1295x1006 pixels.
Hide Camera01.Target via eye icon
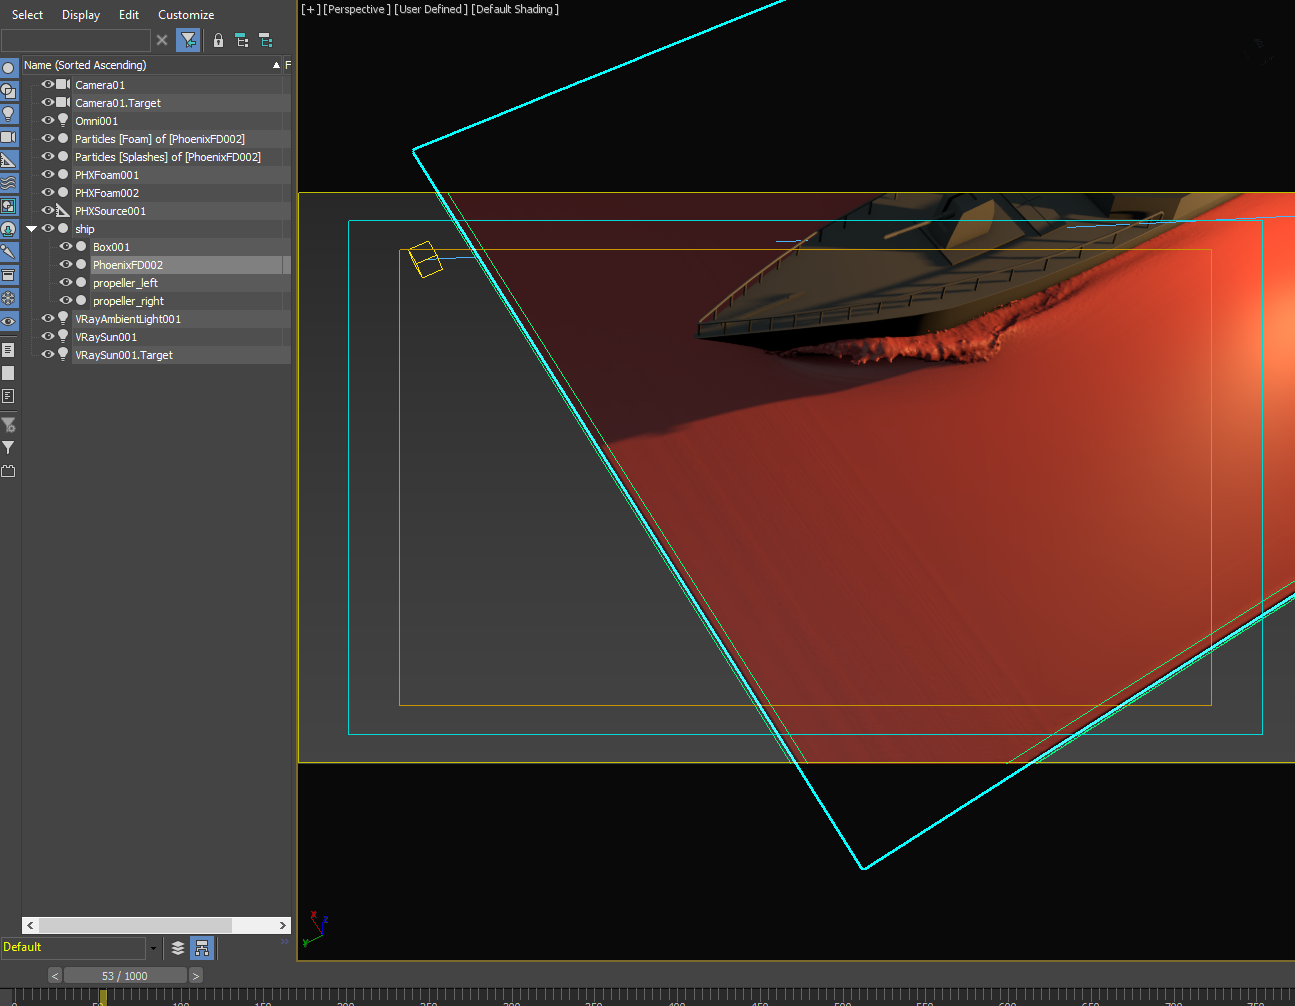[47, 103]
